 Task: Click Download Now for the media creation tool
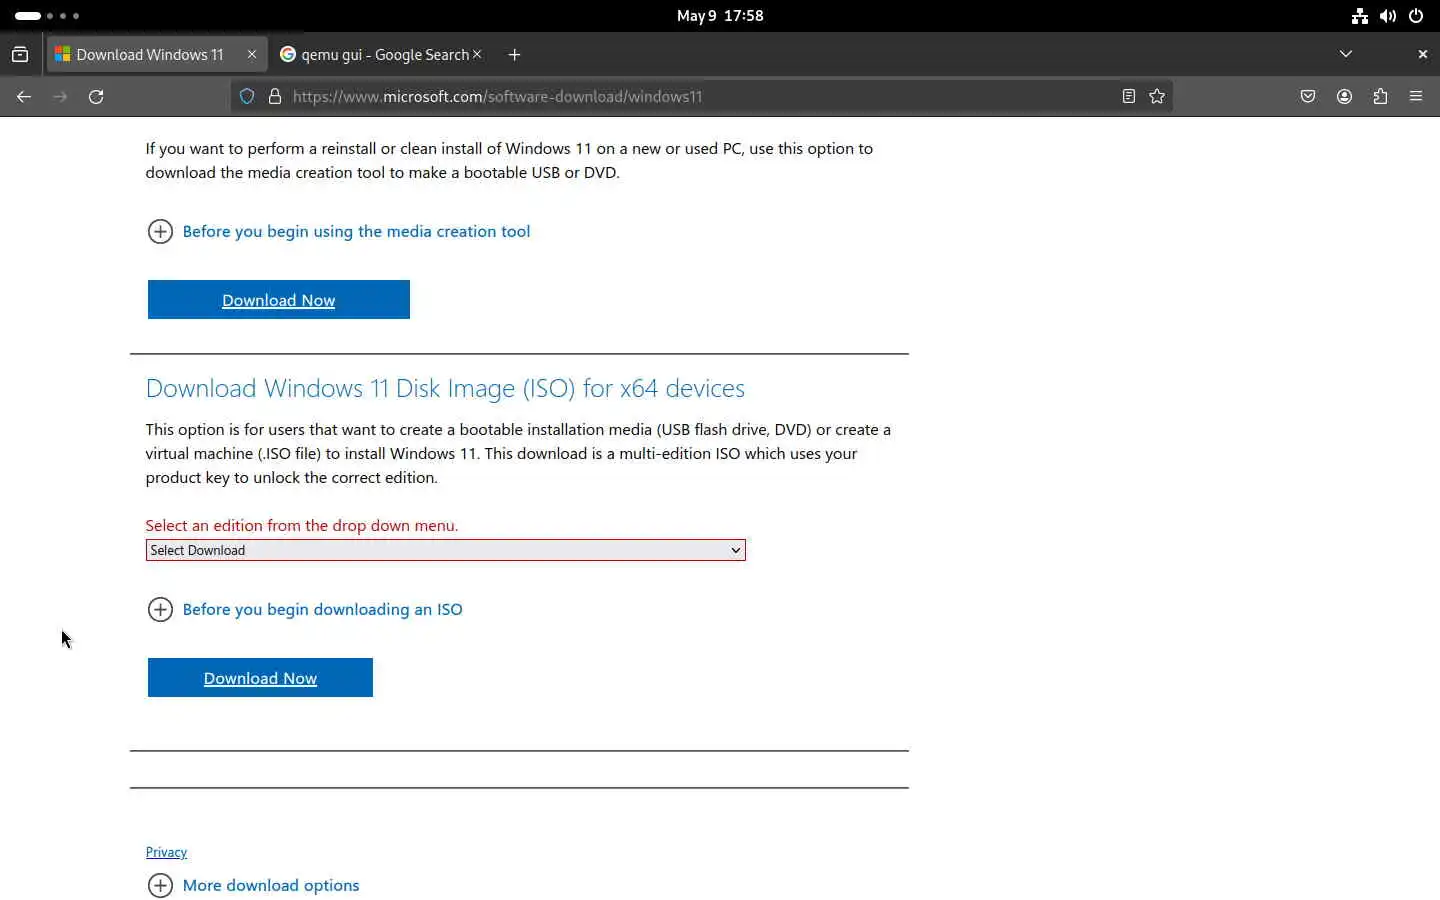coord(279,300)
